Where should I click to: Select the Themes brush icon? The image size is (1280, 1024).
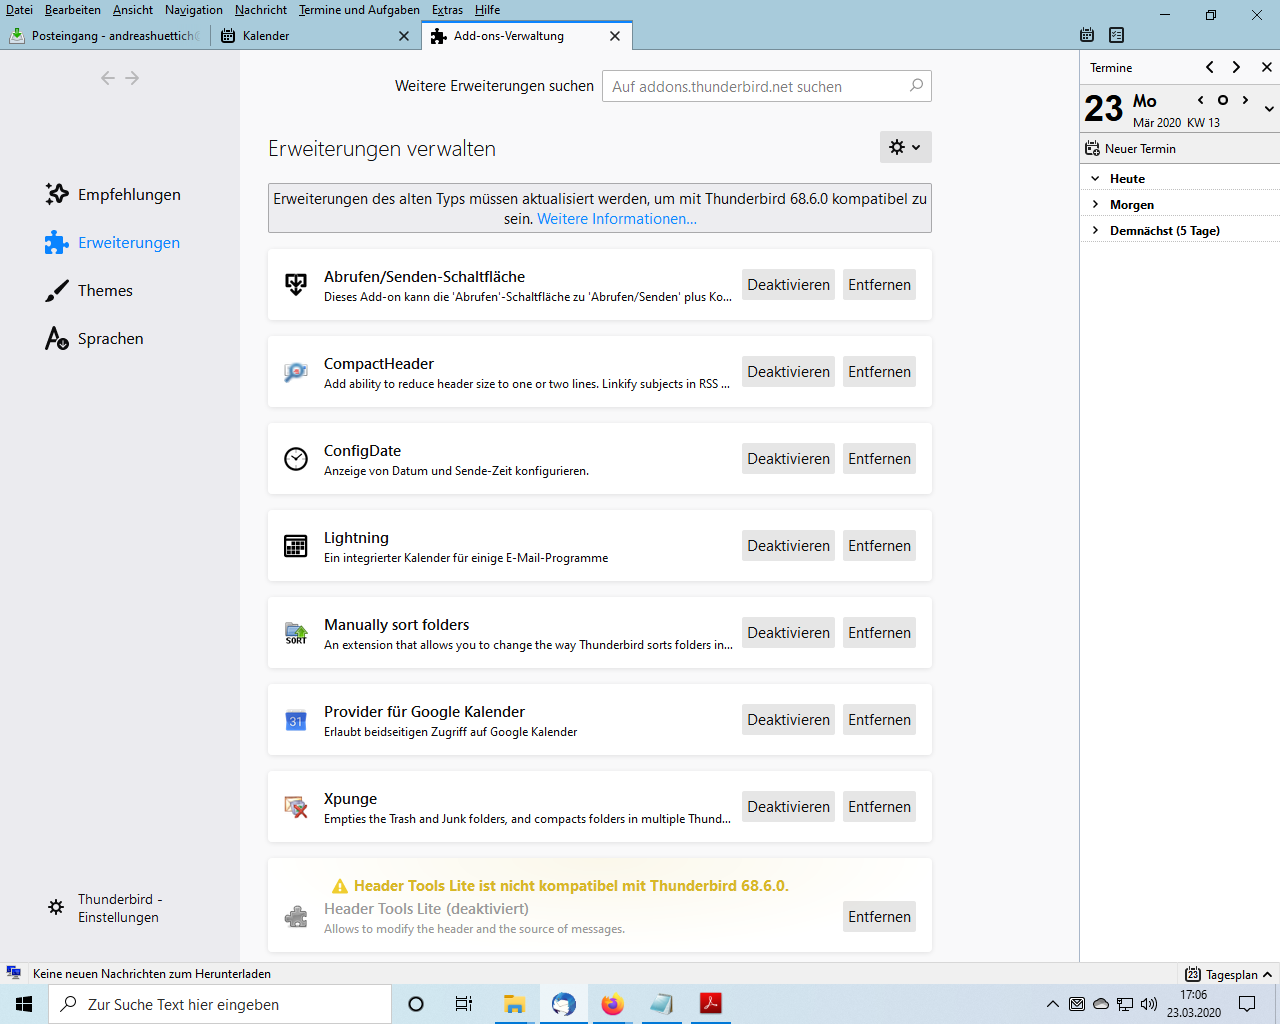click(x=57, y=291)
